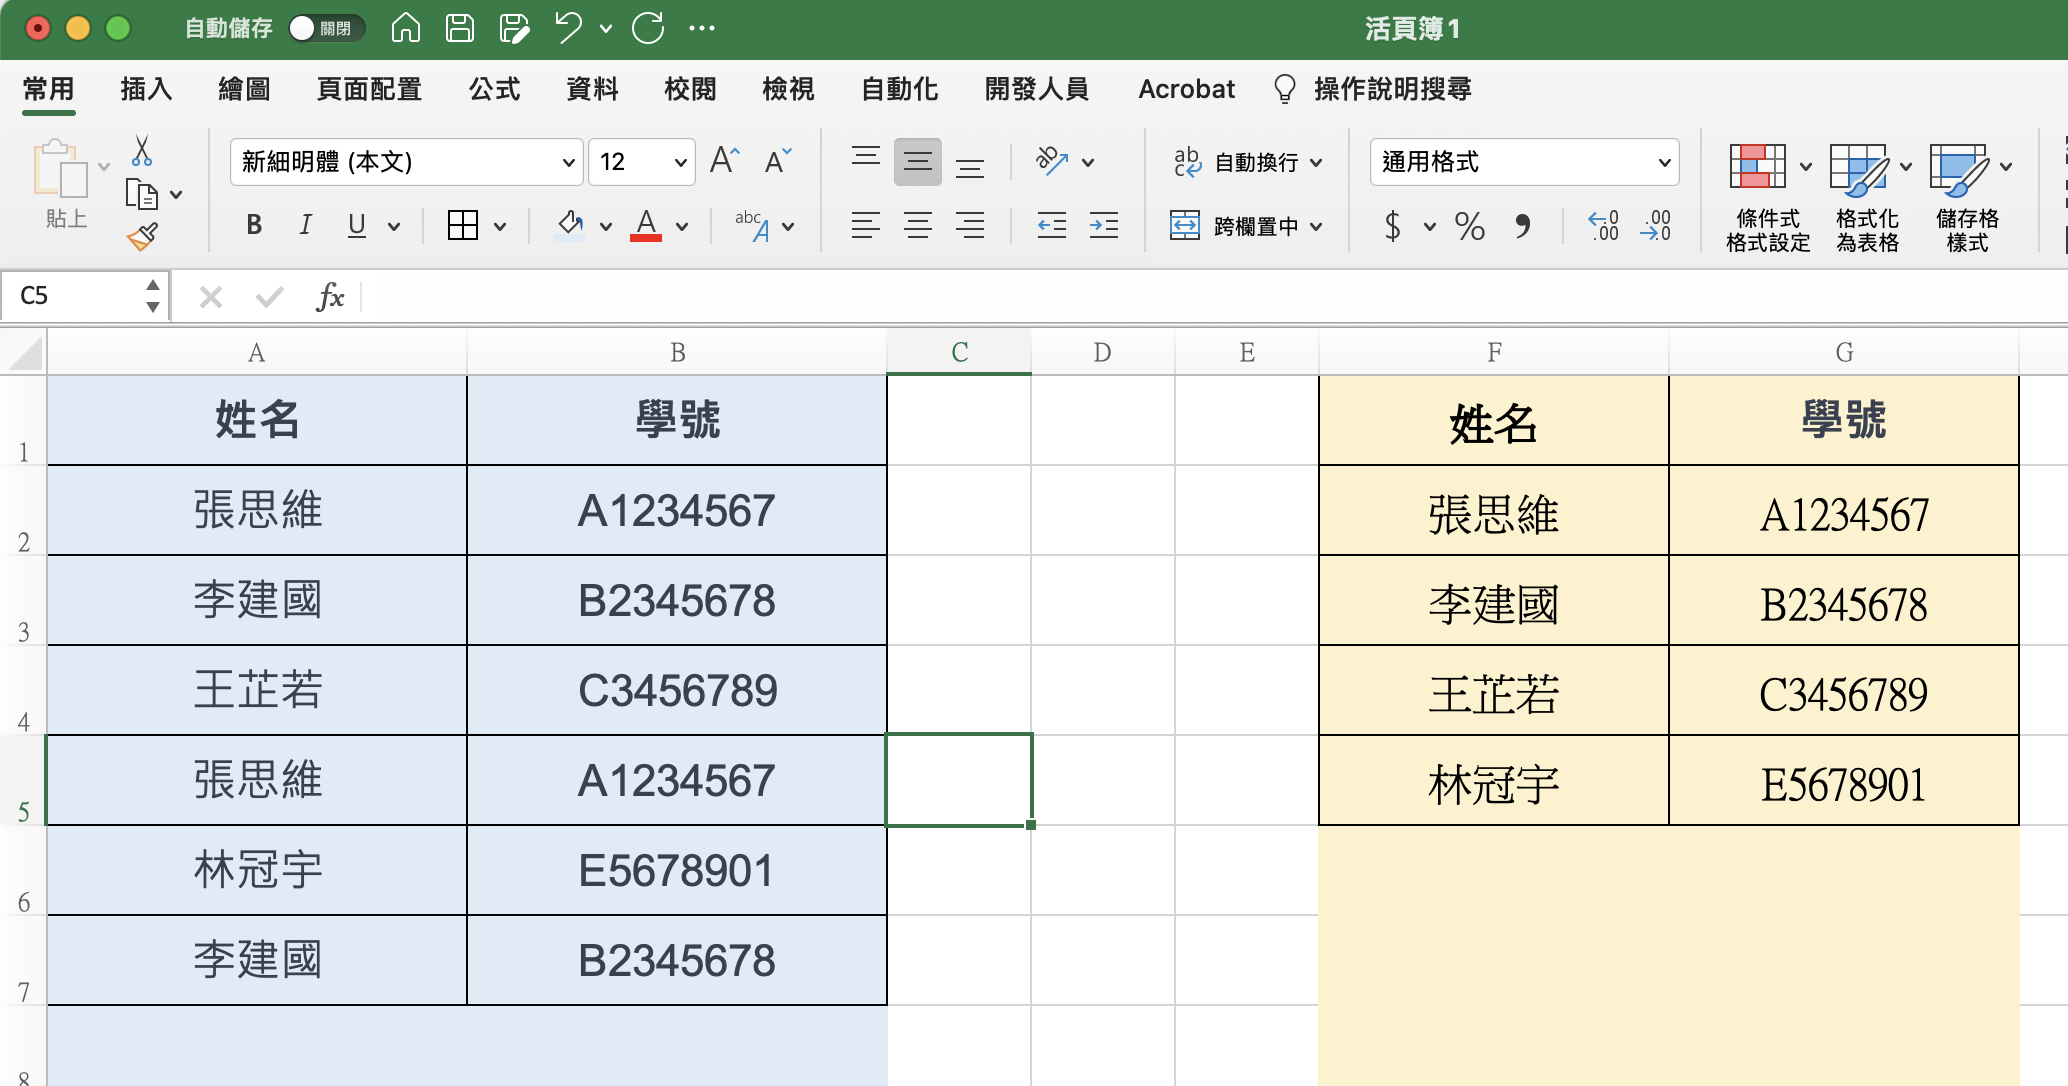The image size is (2068, 1086).
Task: Open the font size dropdown
Action: [x=678, y=161]
